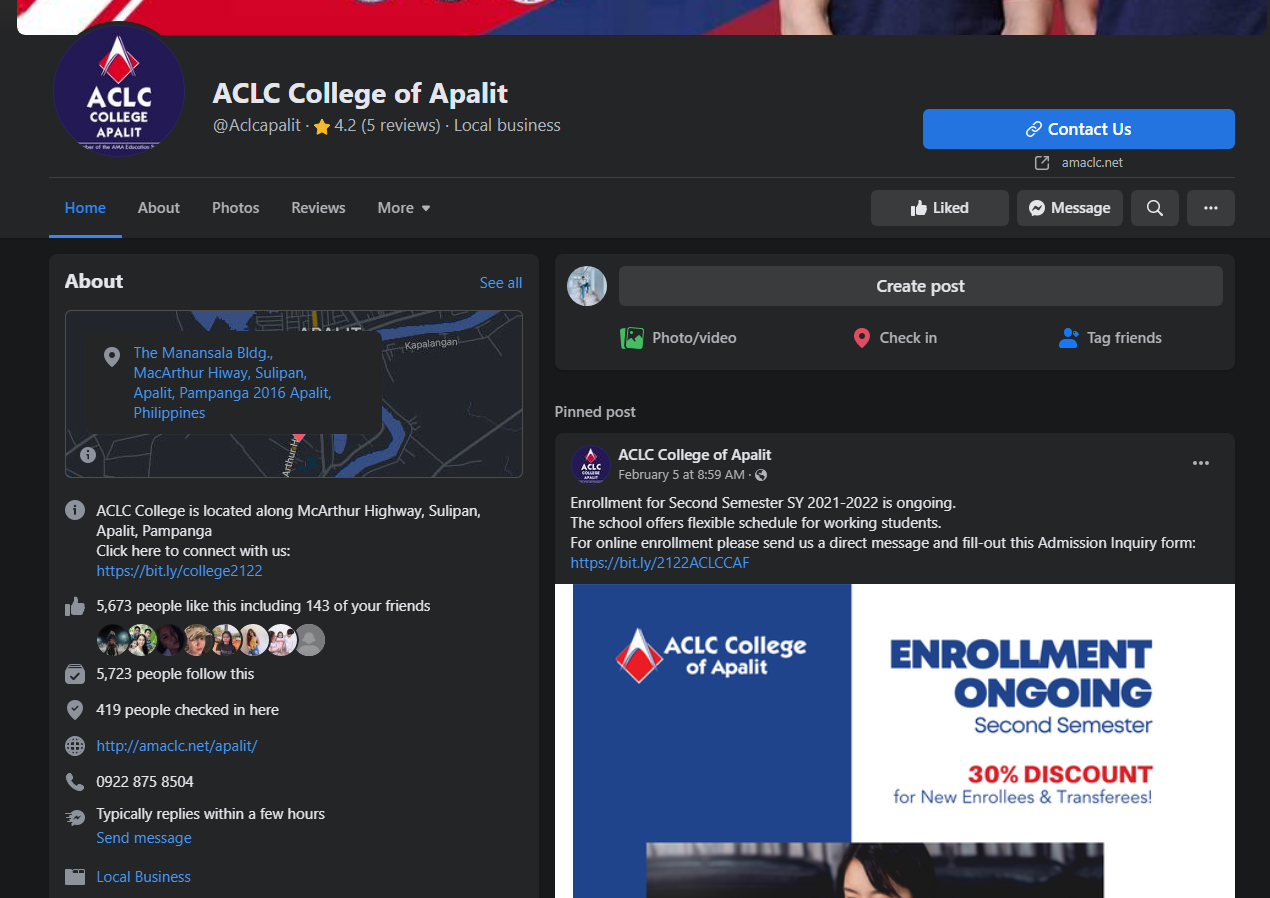Switch to the Reviews tab
This screenshot has width=1270, height=898.
tap(318, 208)
